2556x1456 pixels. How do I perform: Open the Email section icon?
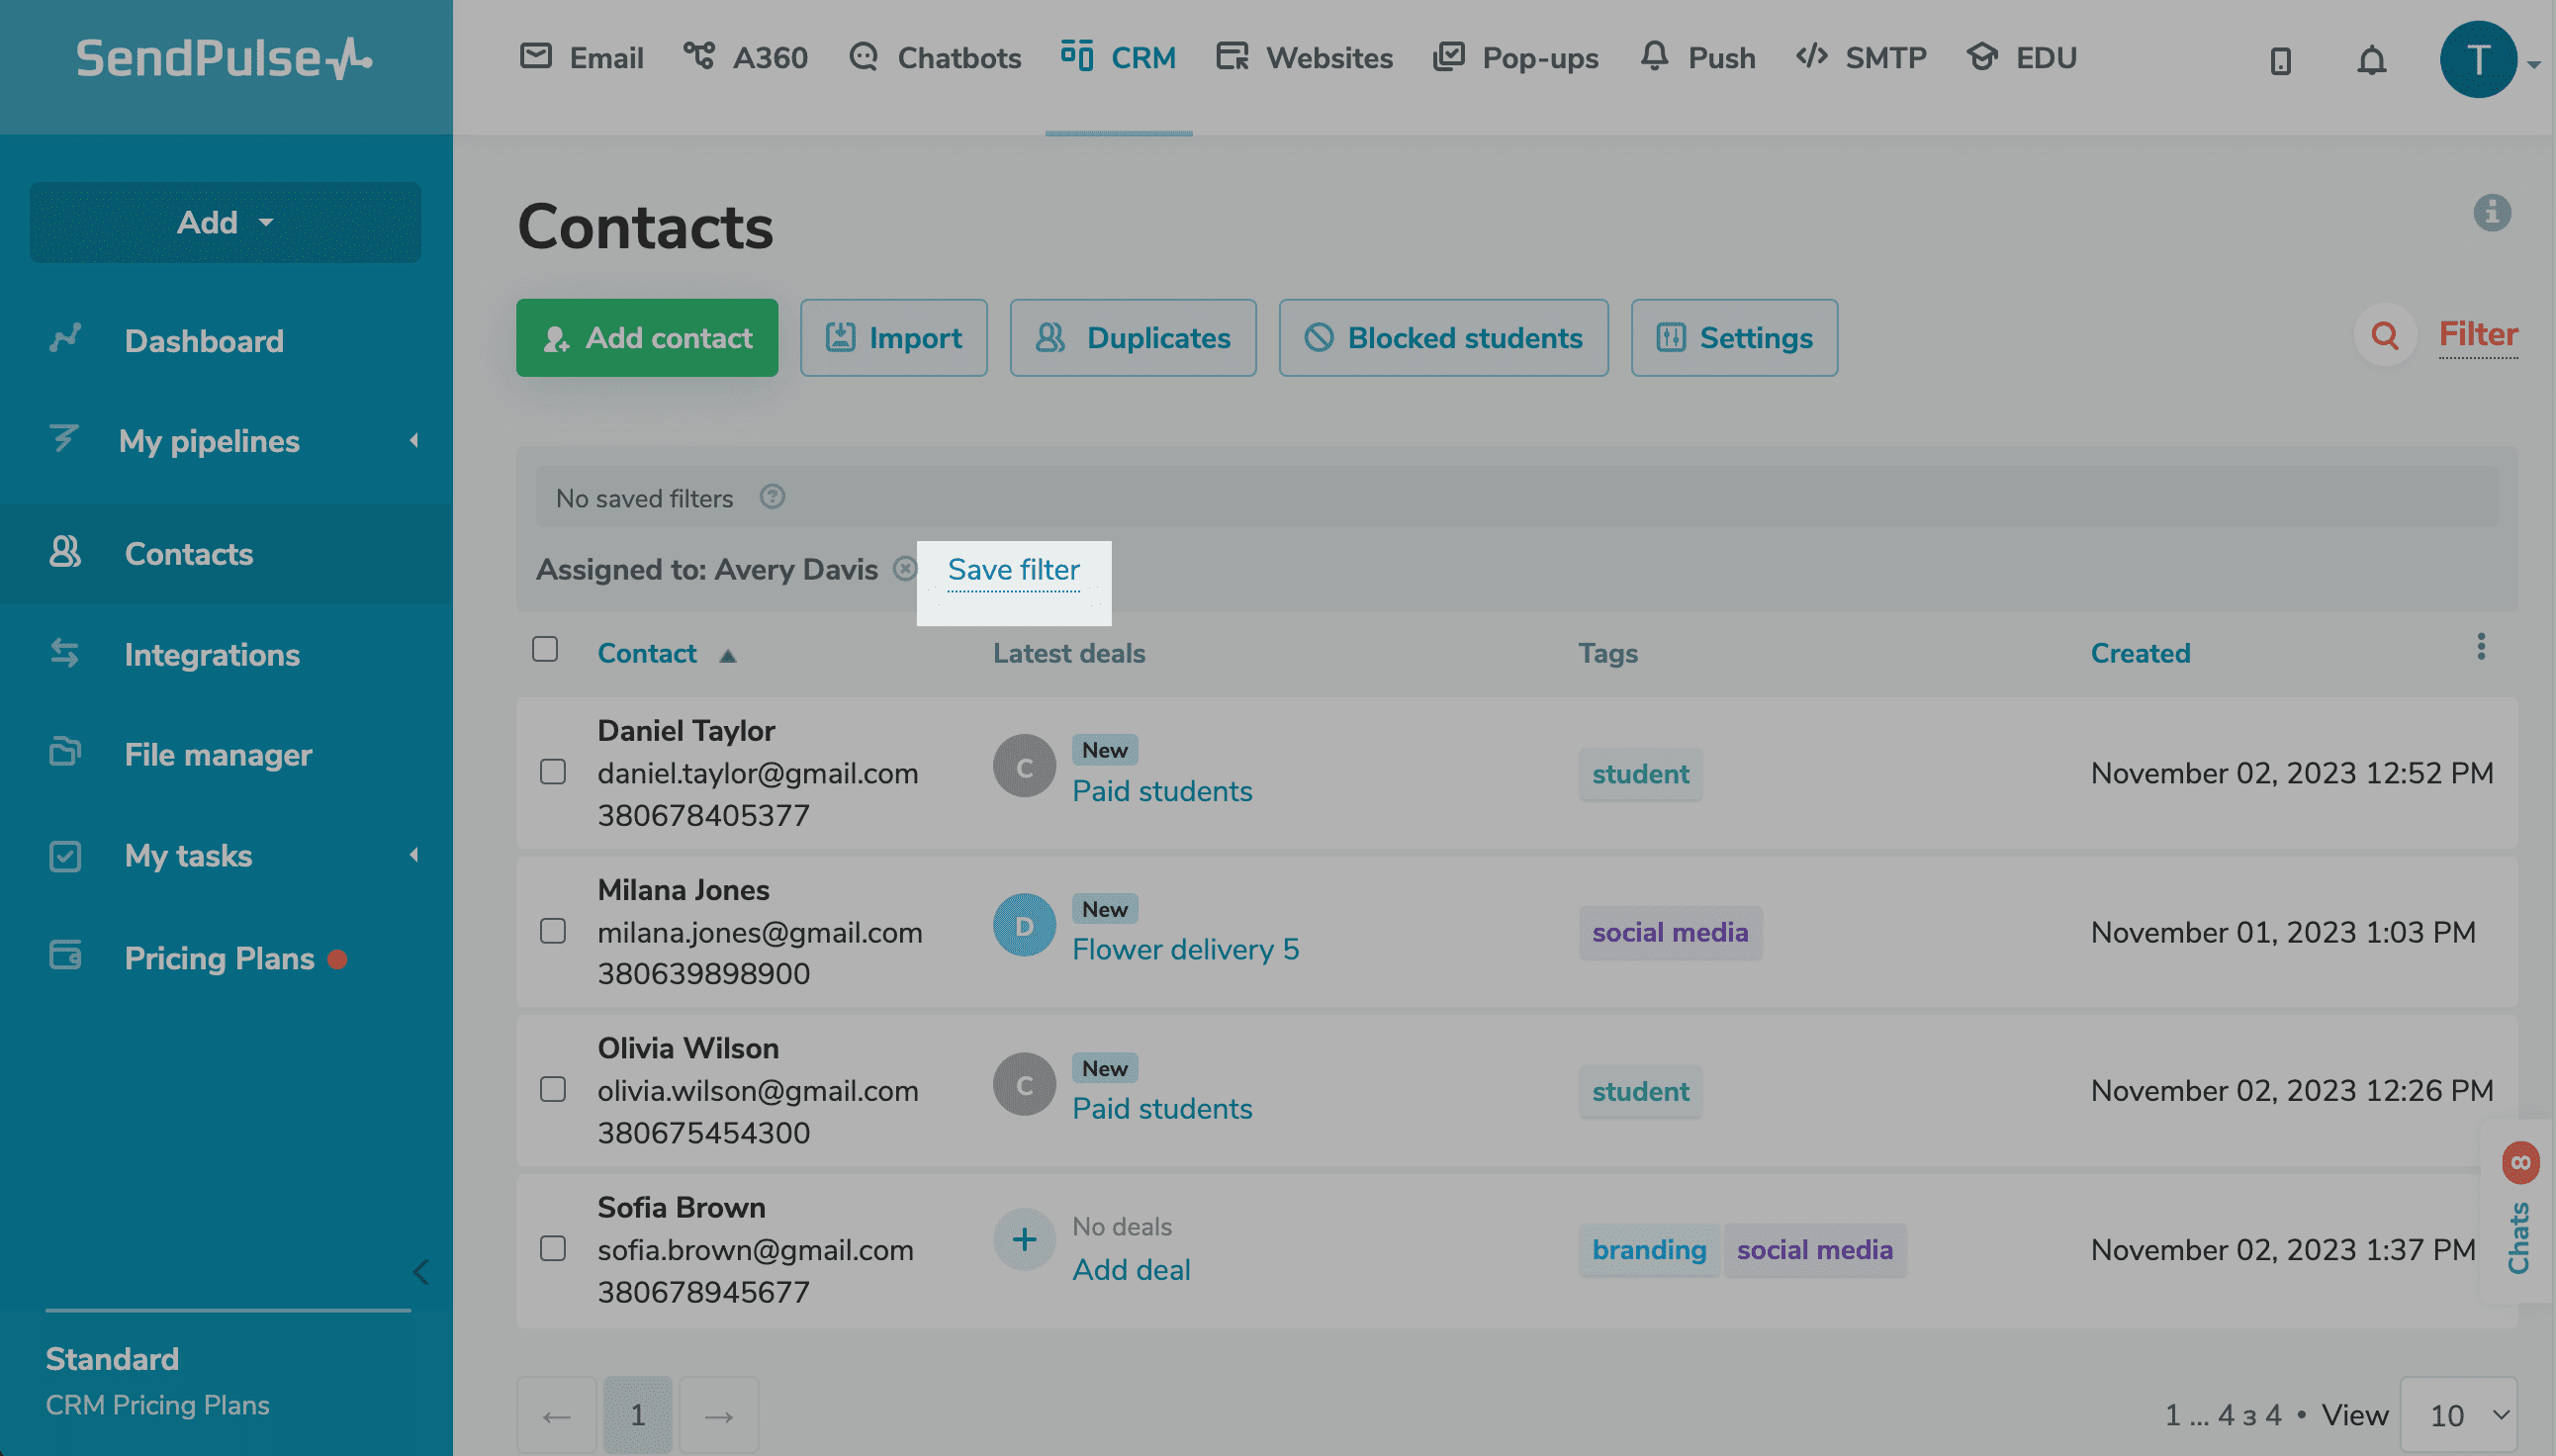[536, 57]
